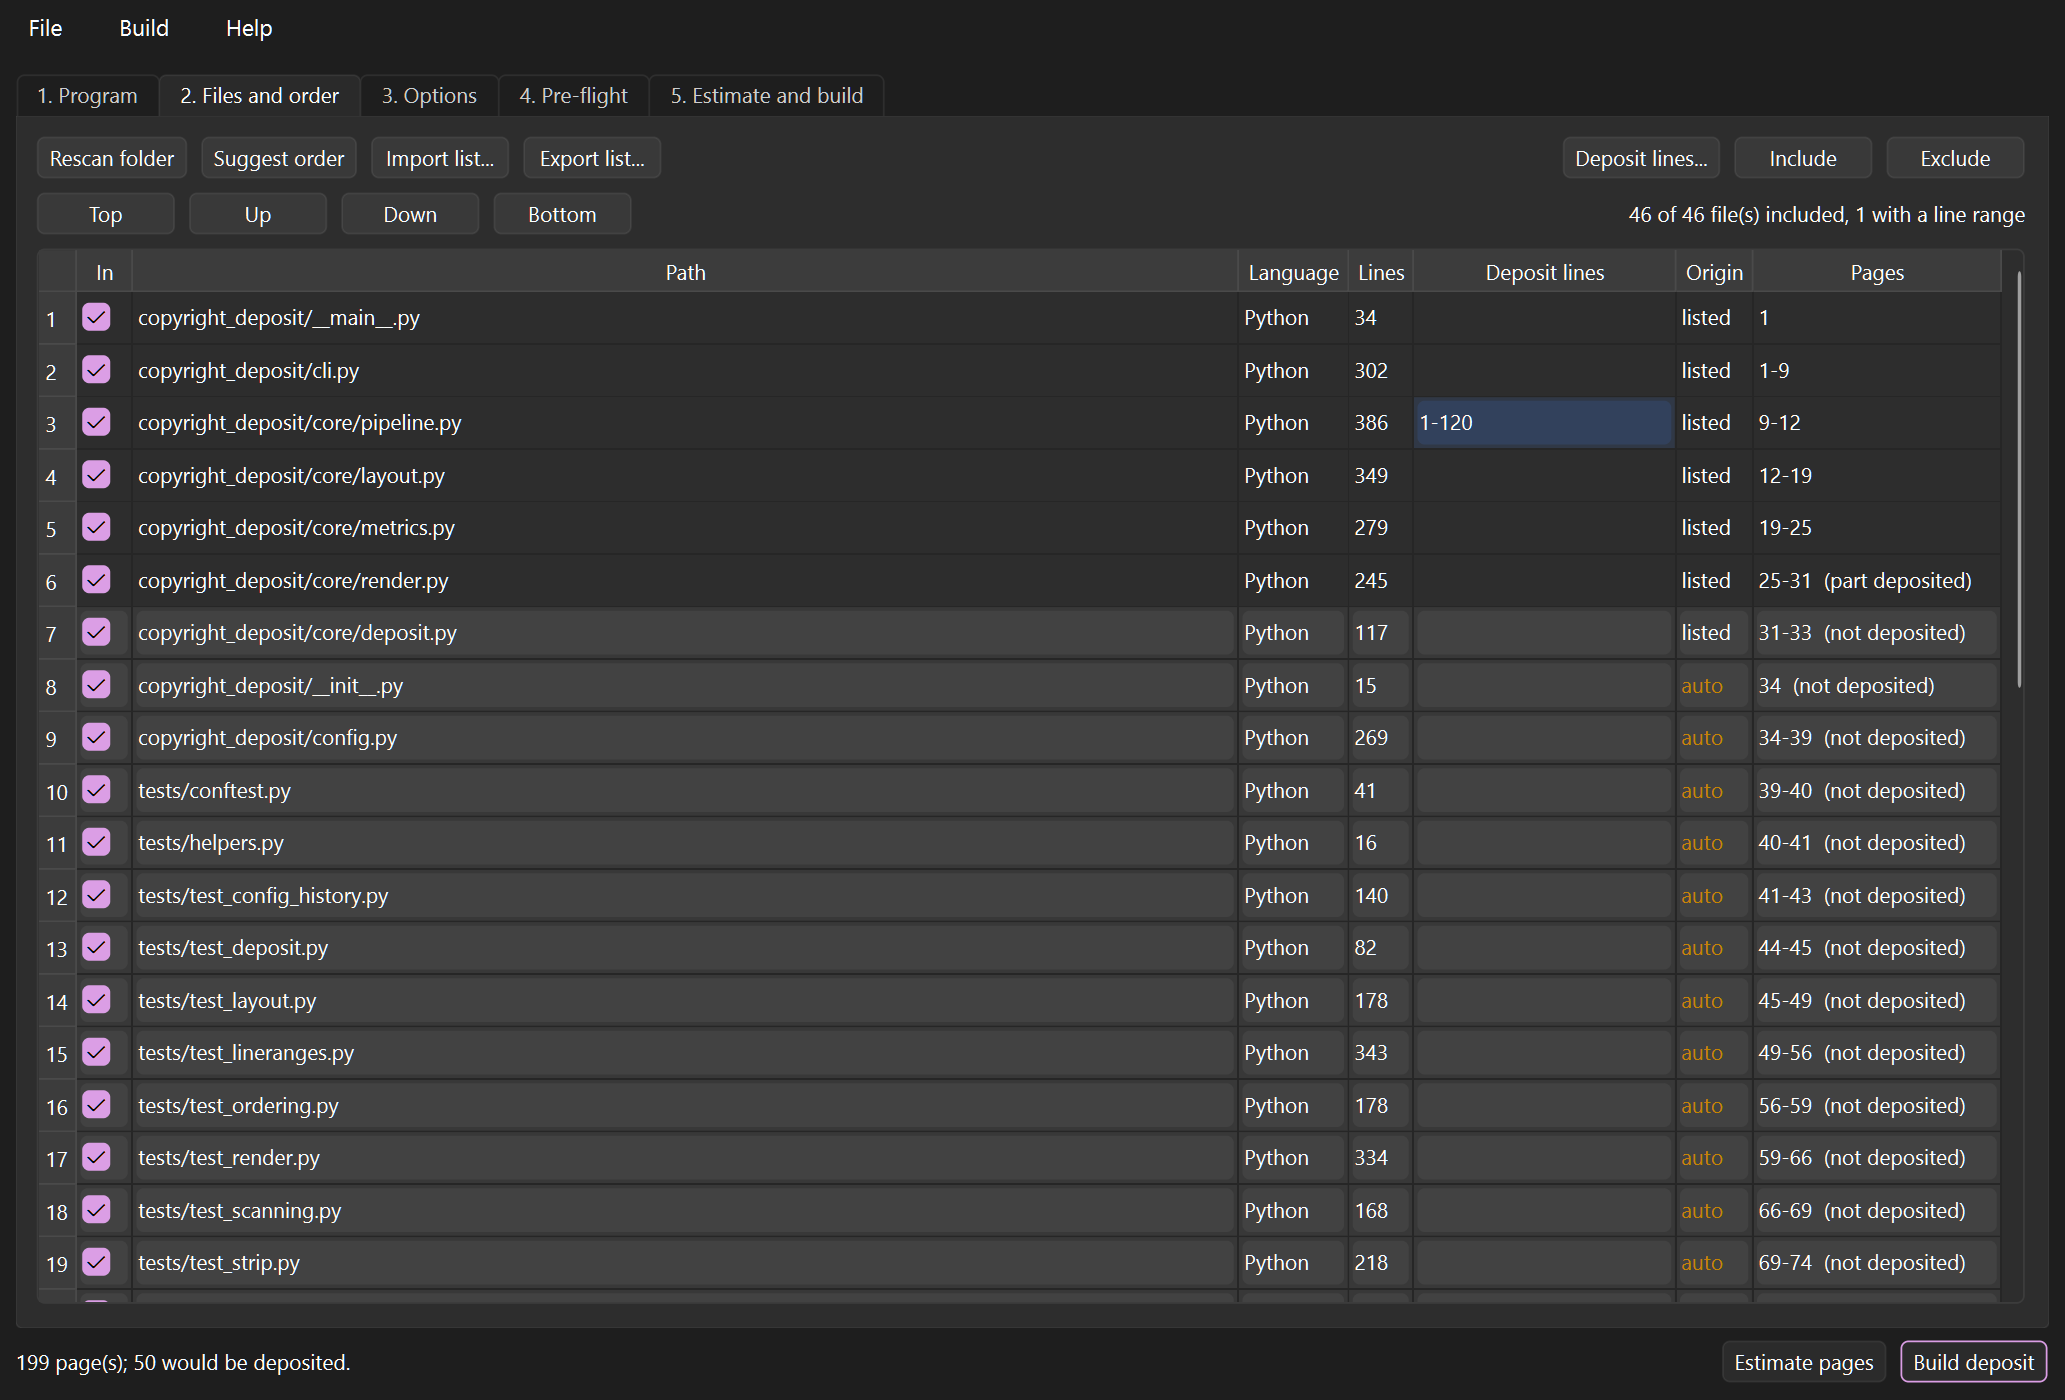The height and width of the screenshot is (1400, 2065).
Task: Toggle checkbox for core/render.py row
Action: click(x=96, y=580)
